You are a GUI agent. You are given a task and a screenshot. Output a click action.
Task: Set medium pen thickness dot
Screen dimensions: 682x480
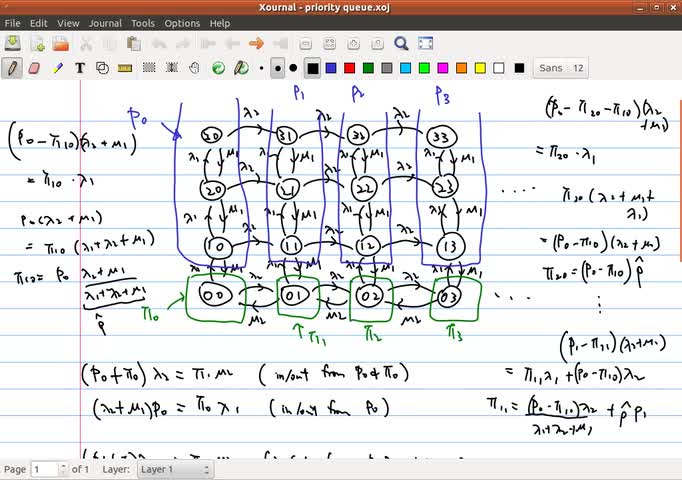point(277,68)
